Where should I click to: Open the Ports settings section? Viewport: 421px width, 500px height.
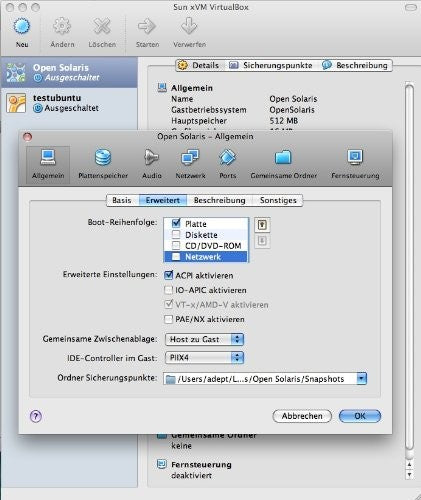point(228,165)
